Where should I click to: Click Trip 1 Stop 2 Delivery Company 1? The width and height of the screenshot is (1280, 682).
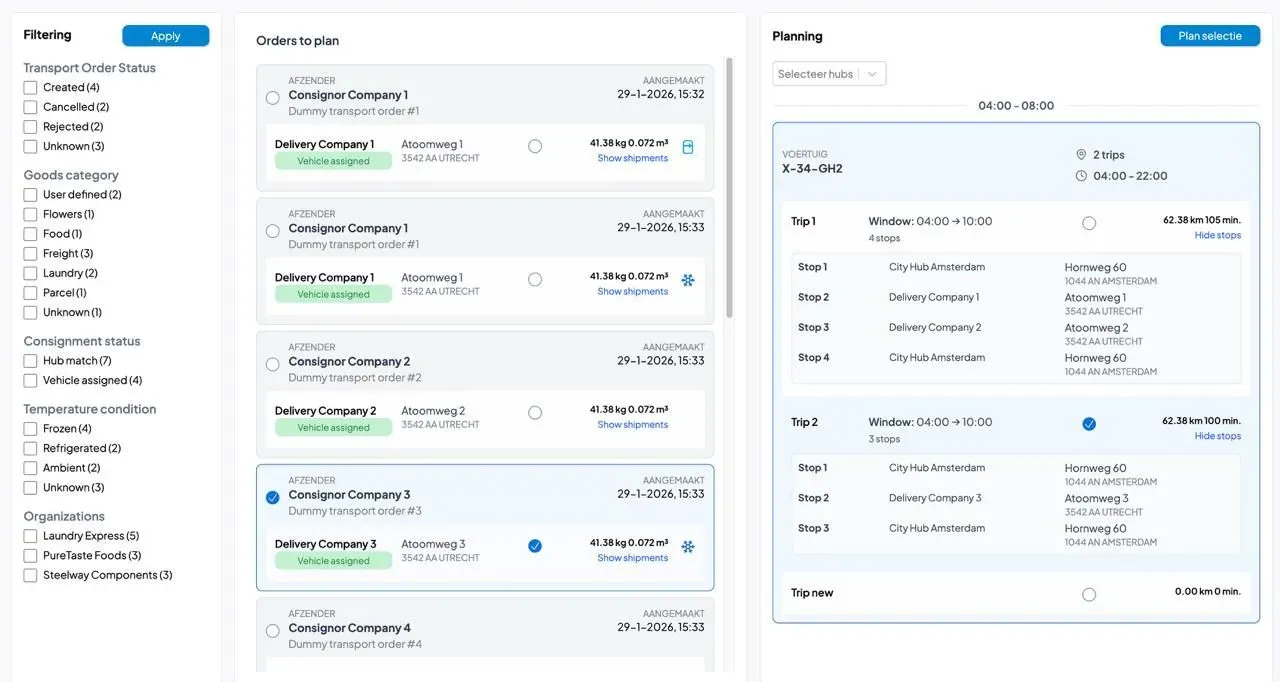(934, 297)
